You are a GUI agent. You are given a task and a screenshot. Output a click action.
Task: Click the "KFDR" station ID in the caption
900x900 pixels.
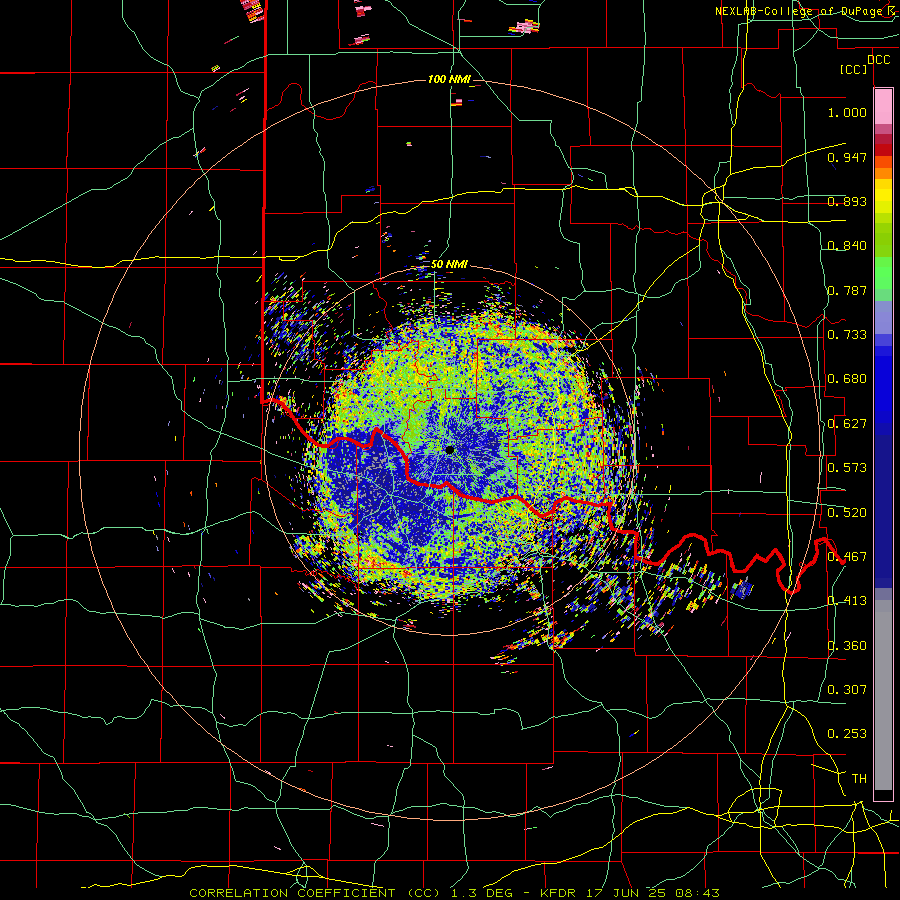tap(560, 893)
